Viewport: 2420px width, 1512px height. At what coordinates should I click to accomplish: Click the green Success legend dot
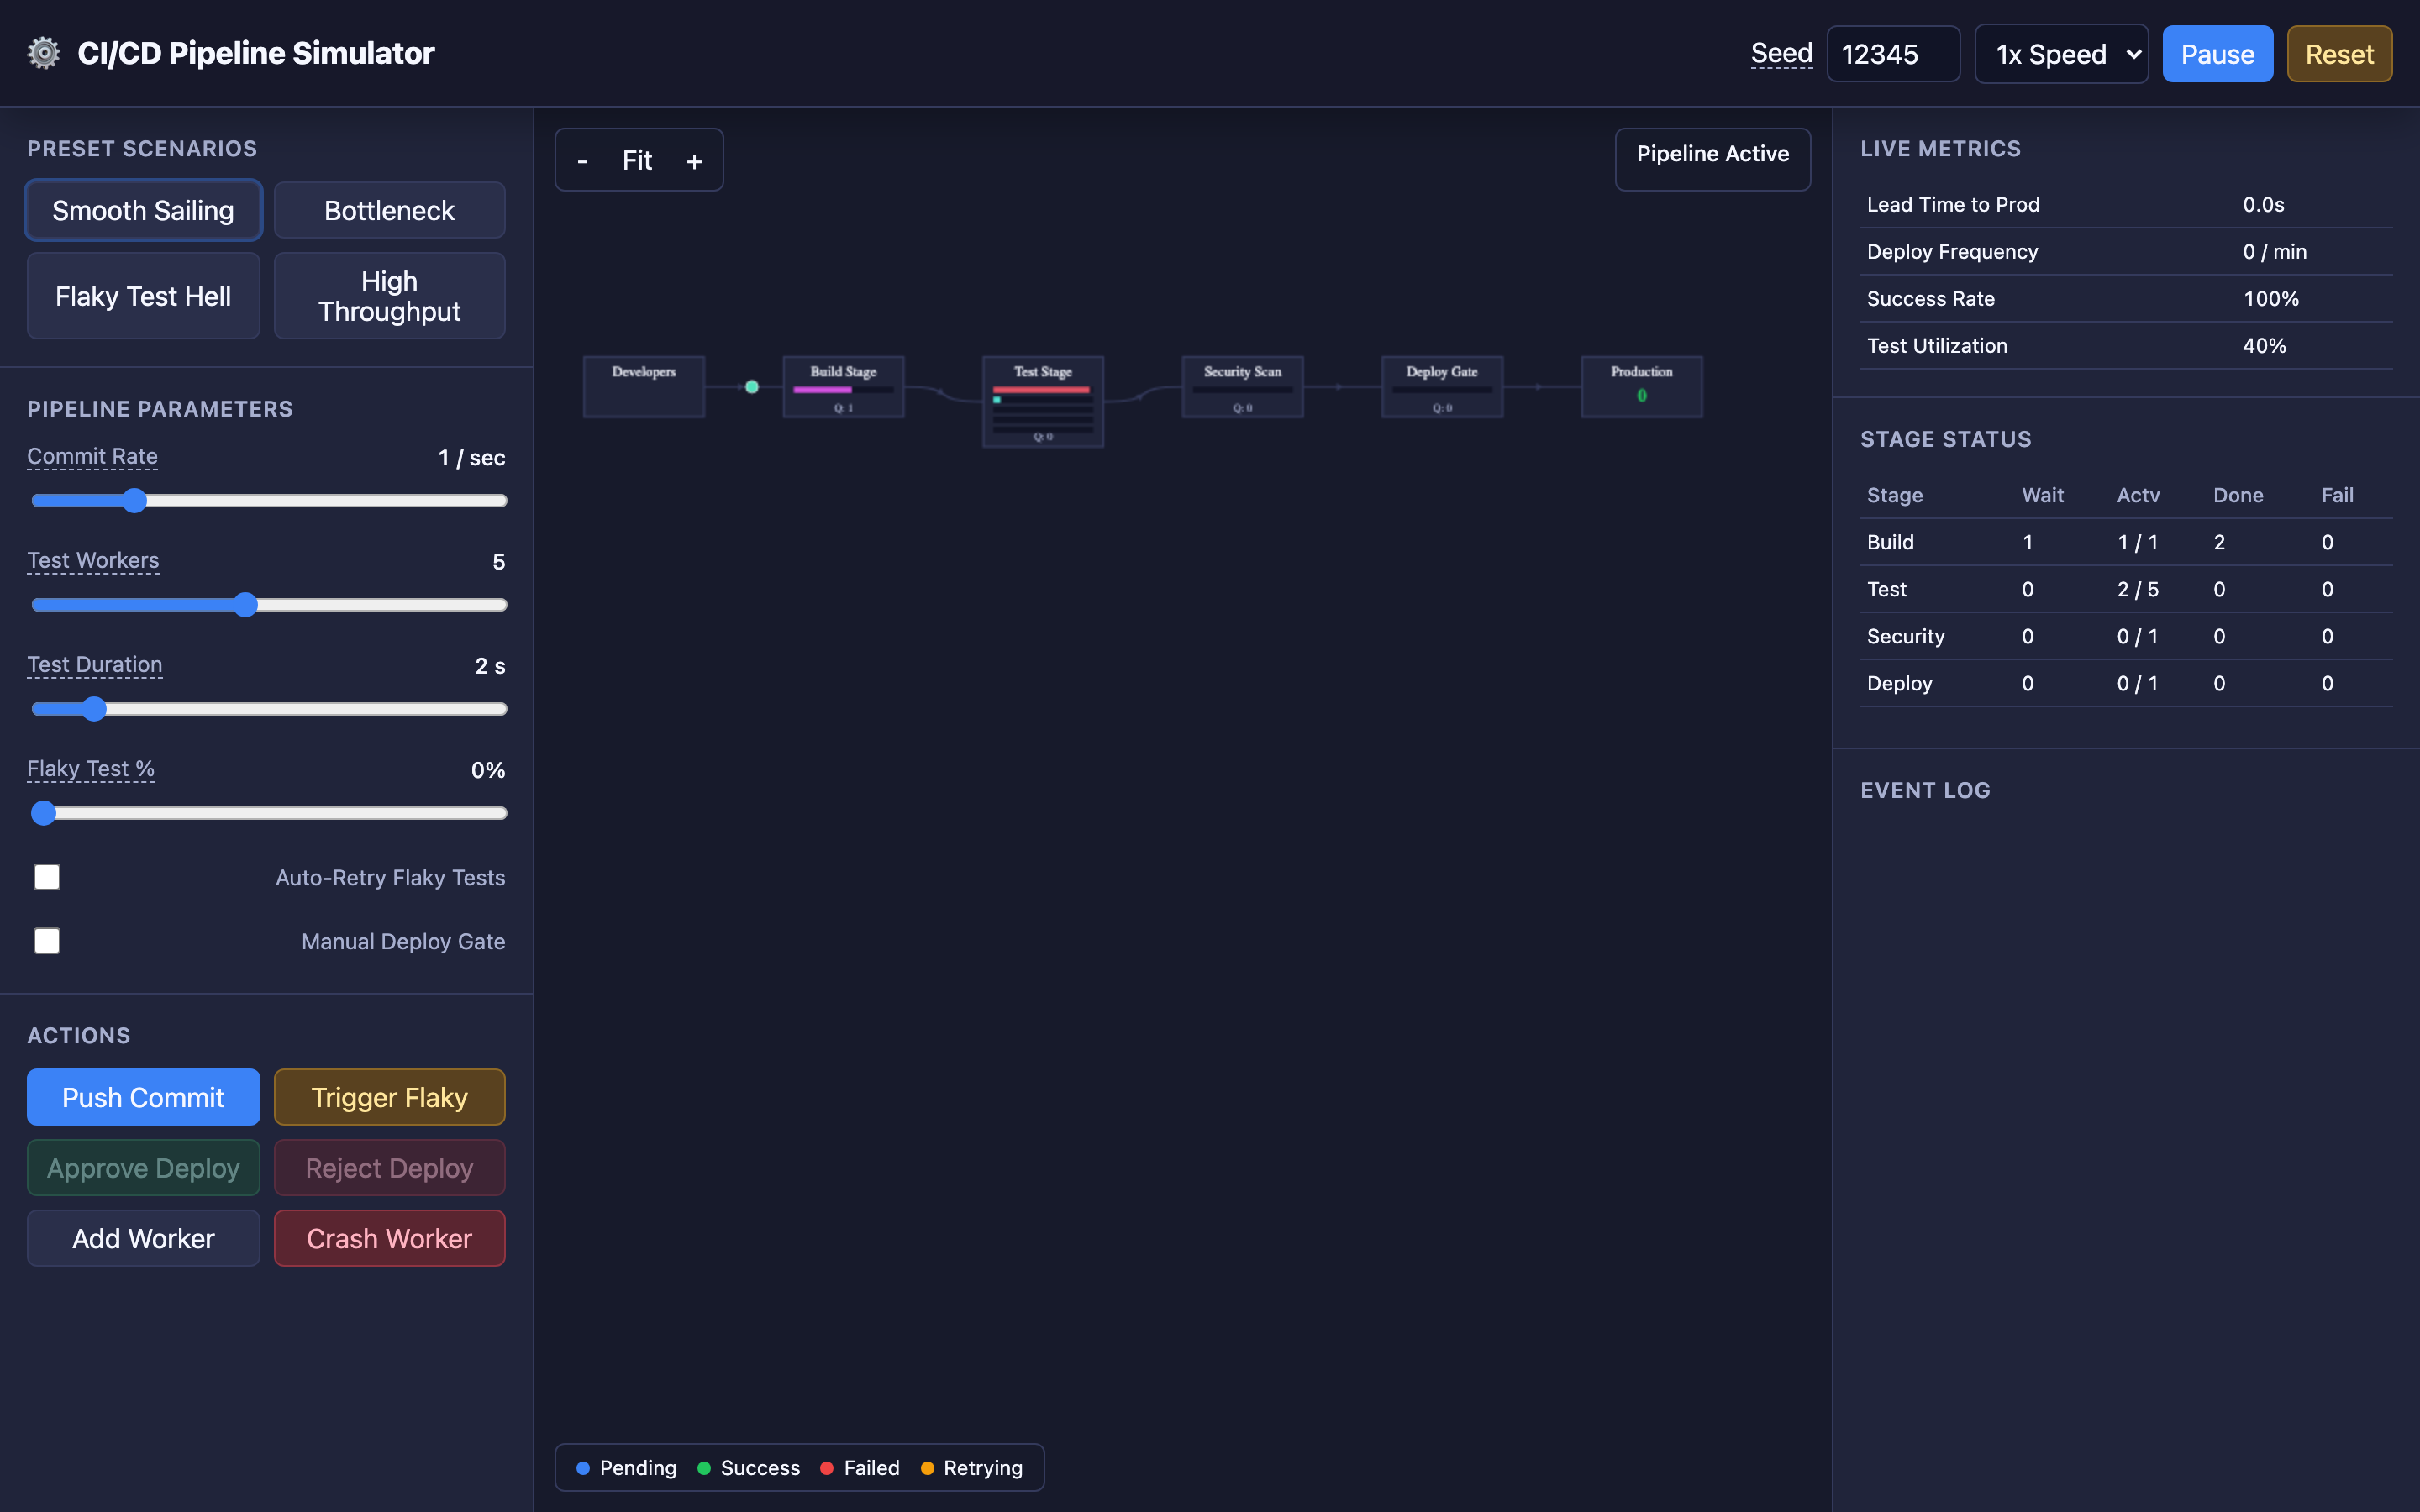coord(704,1468)
